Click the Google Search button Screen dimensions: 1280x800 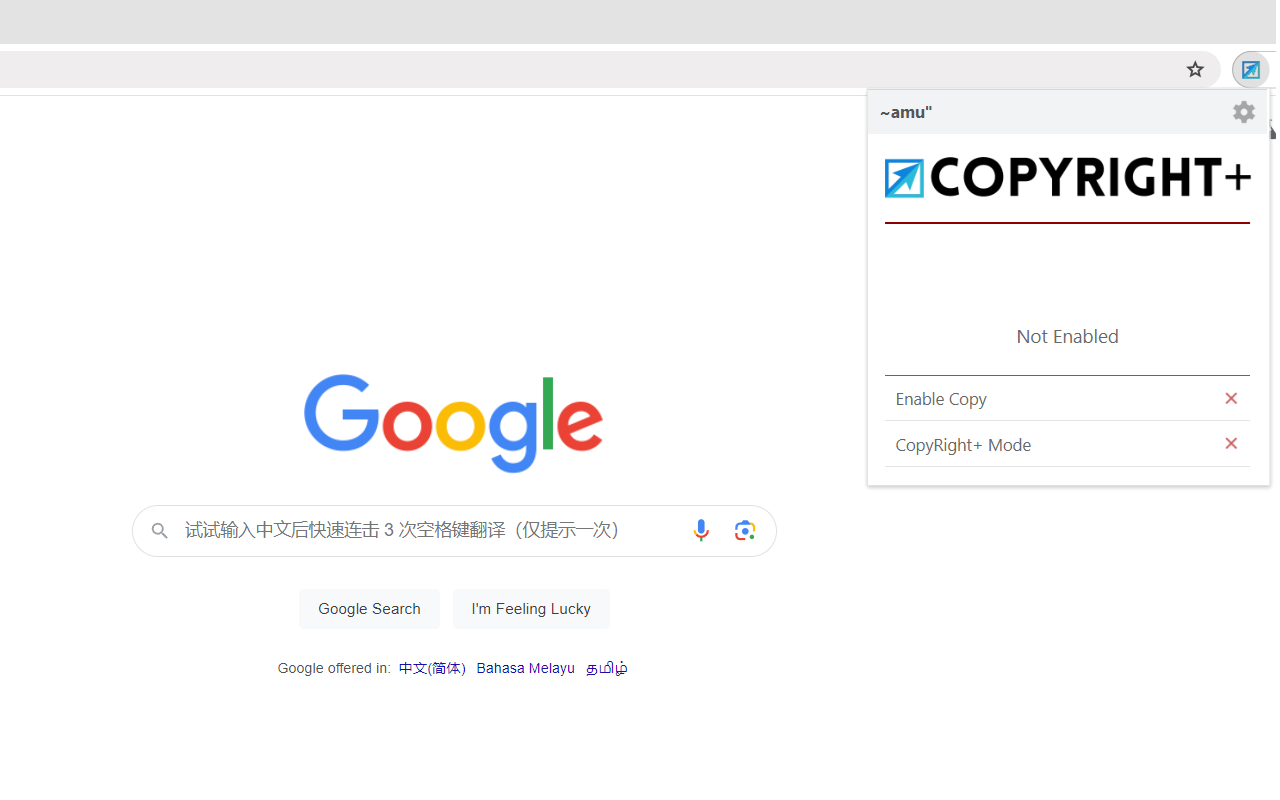[x=369, y=609]
